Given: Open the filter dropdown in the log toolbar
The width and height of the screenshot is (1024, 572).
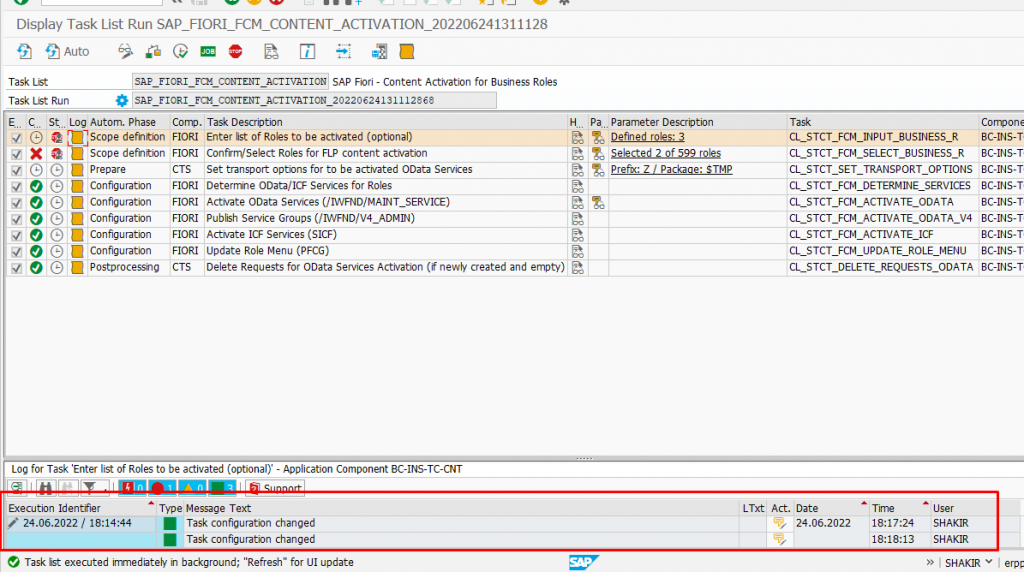Looking at the screenshot, I should tap(95, 488).
